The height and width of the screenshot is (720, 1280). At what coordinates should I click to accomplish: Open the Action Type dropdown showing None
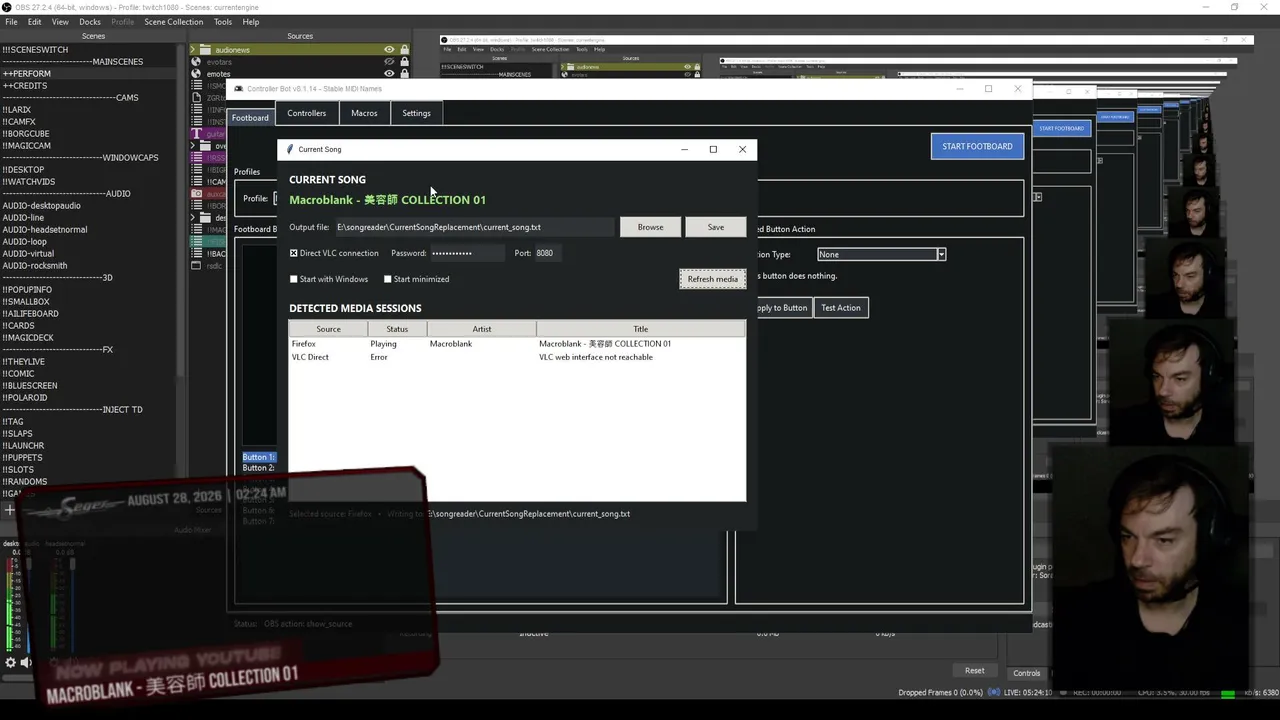point(881,254)
